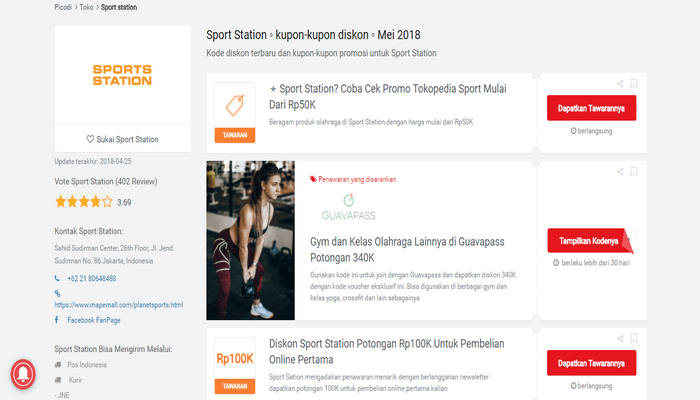Click the Sport Station kupon-kupon diskon heading
The height and width of the screenshot is (400, 700).
click(313, 35)
